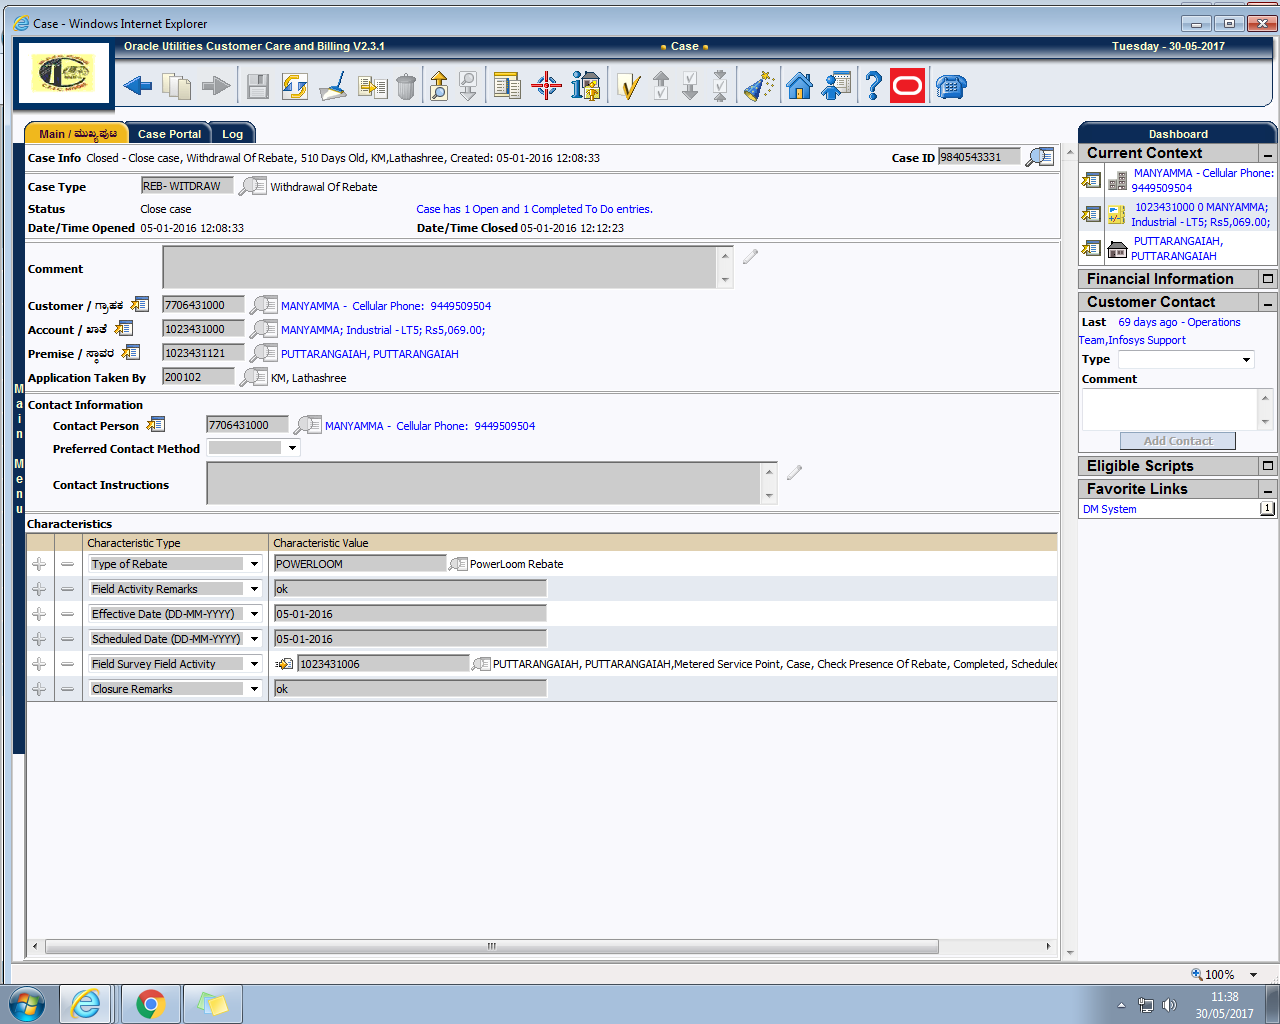This screenshot has width=1280, height=1024.
Task: Click the red crosshair toolbar icon
Action: pyautogui.click(x=546, y=86)
